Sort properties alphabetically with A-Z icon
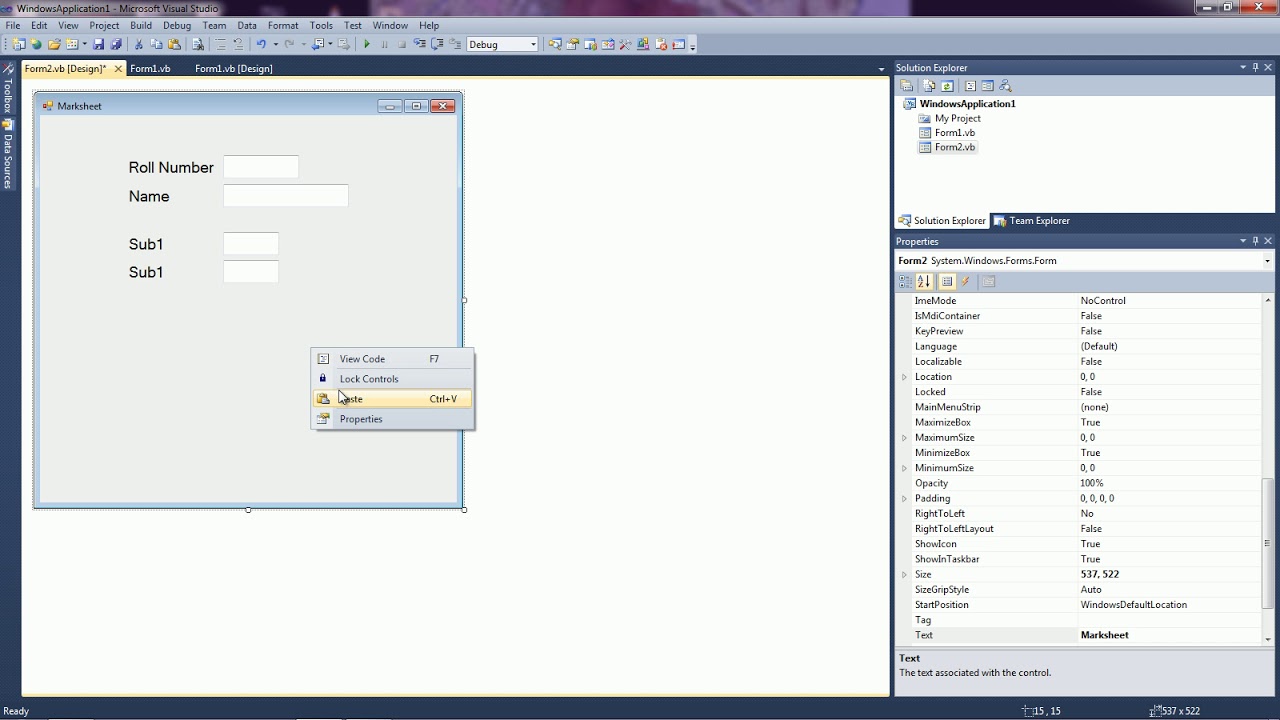The image size is (1280, 720). click(x=924, y=281)
